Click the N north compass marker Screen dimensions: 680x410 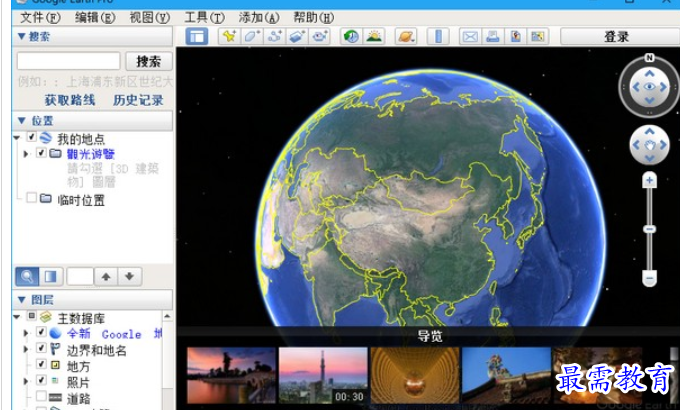pos(649,58)
